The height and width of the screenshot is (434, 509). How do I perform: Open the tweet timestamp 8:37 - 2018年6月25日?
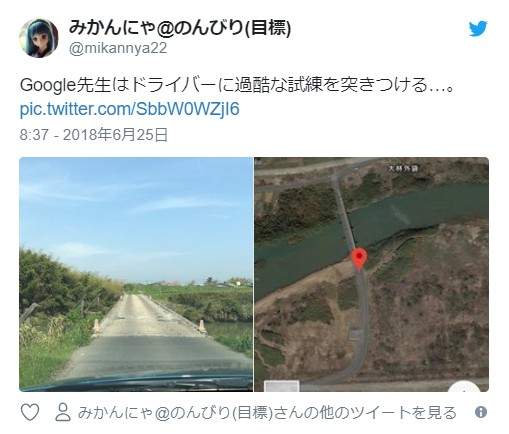point(93,135)
